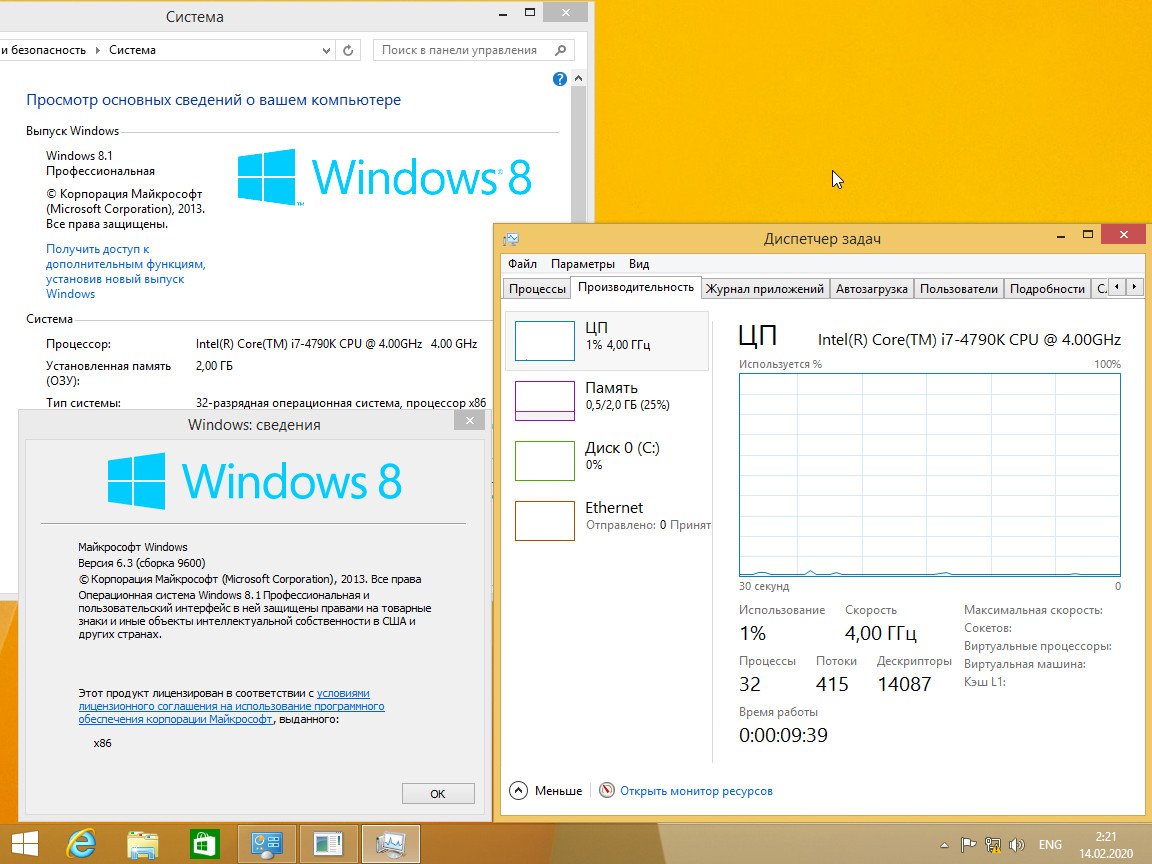This screenshot has height=864, width=1152.
Task: Click the Start button on the taskbar
Action: tap(25, 844)
